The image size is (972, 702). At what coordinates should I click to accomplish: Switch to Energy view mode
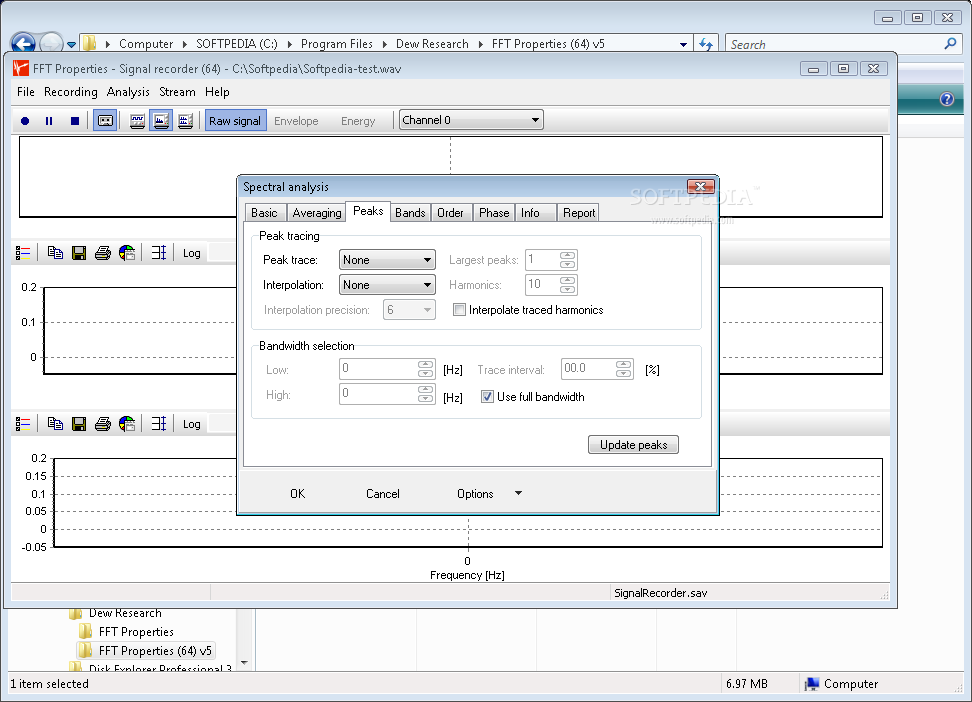point(358,121)
